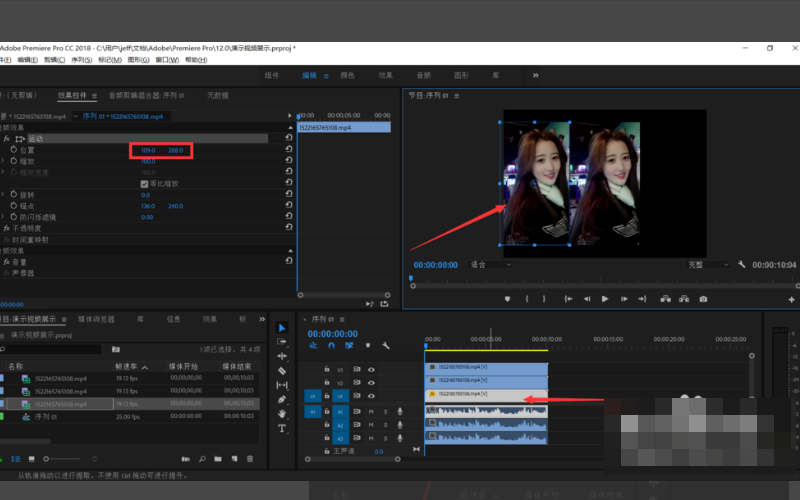Click new bin folder icon
Image resolution: width=800 pixels, height=500 pixels.
218,459
